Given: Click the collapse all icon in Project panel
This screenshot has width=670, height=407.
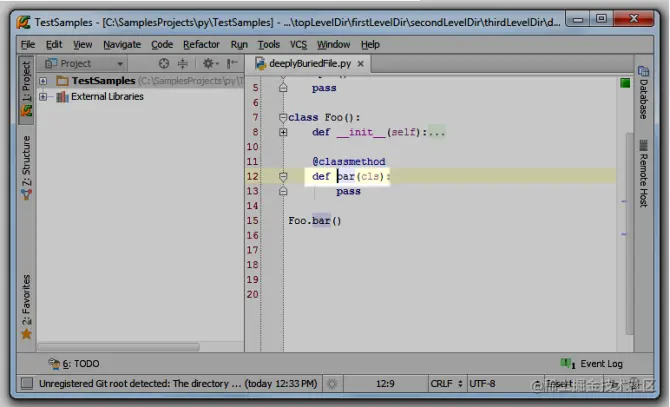Looking at the screenshot, I should (182, 64).
